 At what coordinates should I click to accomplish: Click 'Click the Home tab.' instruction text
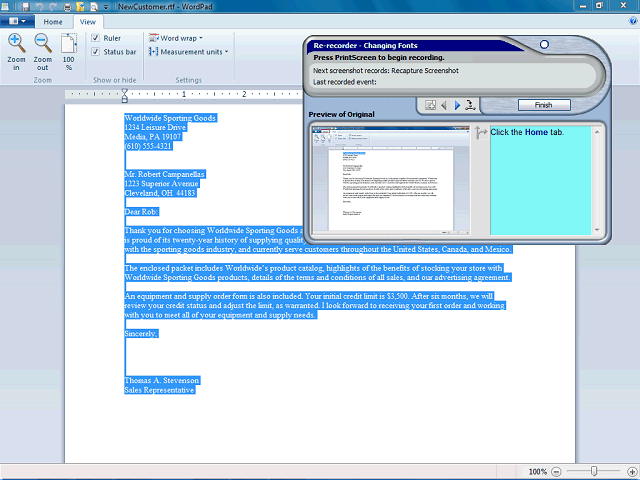point(527,132)
